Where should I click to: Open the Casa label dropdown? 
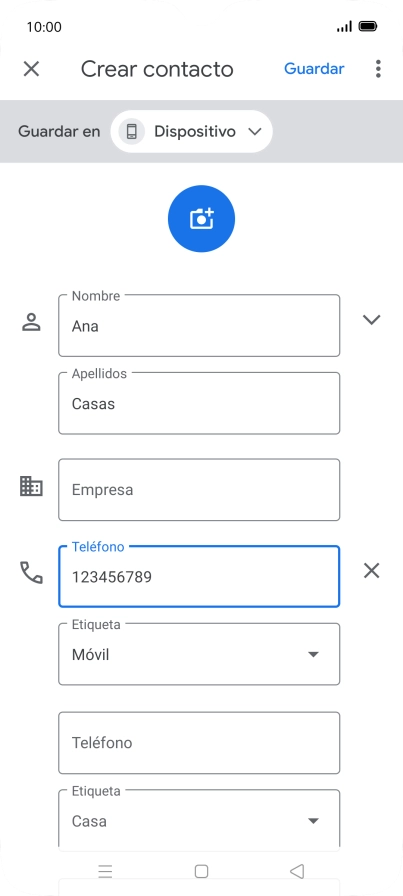(x=199, y=818)
